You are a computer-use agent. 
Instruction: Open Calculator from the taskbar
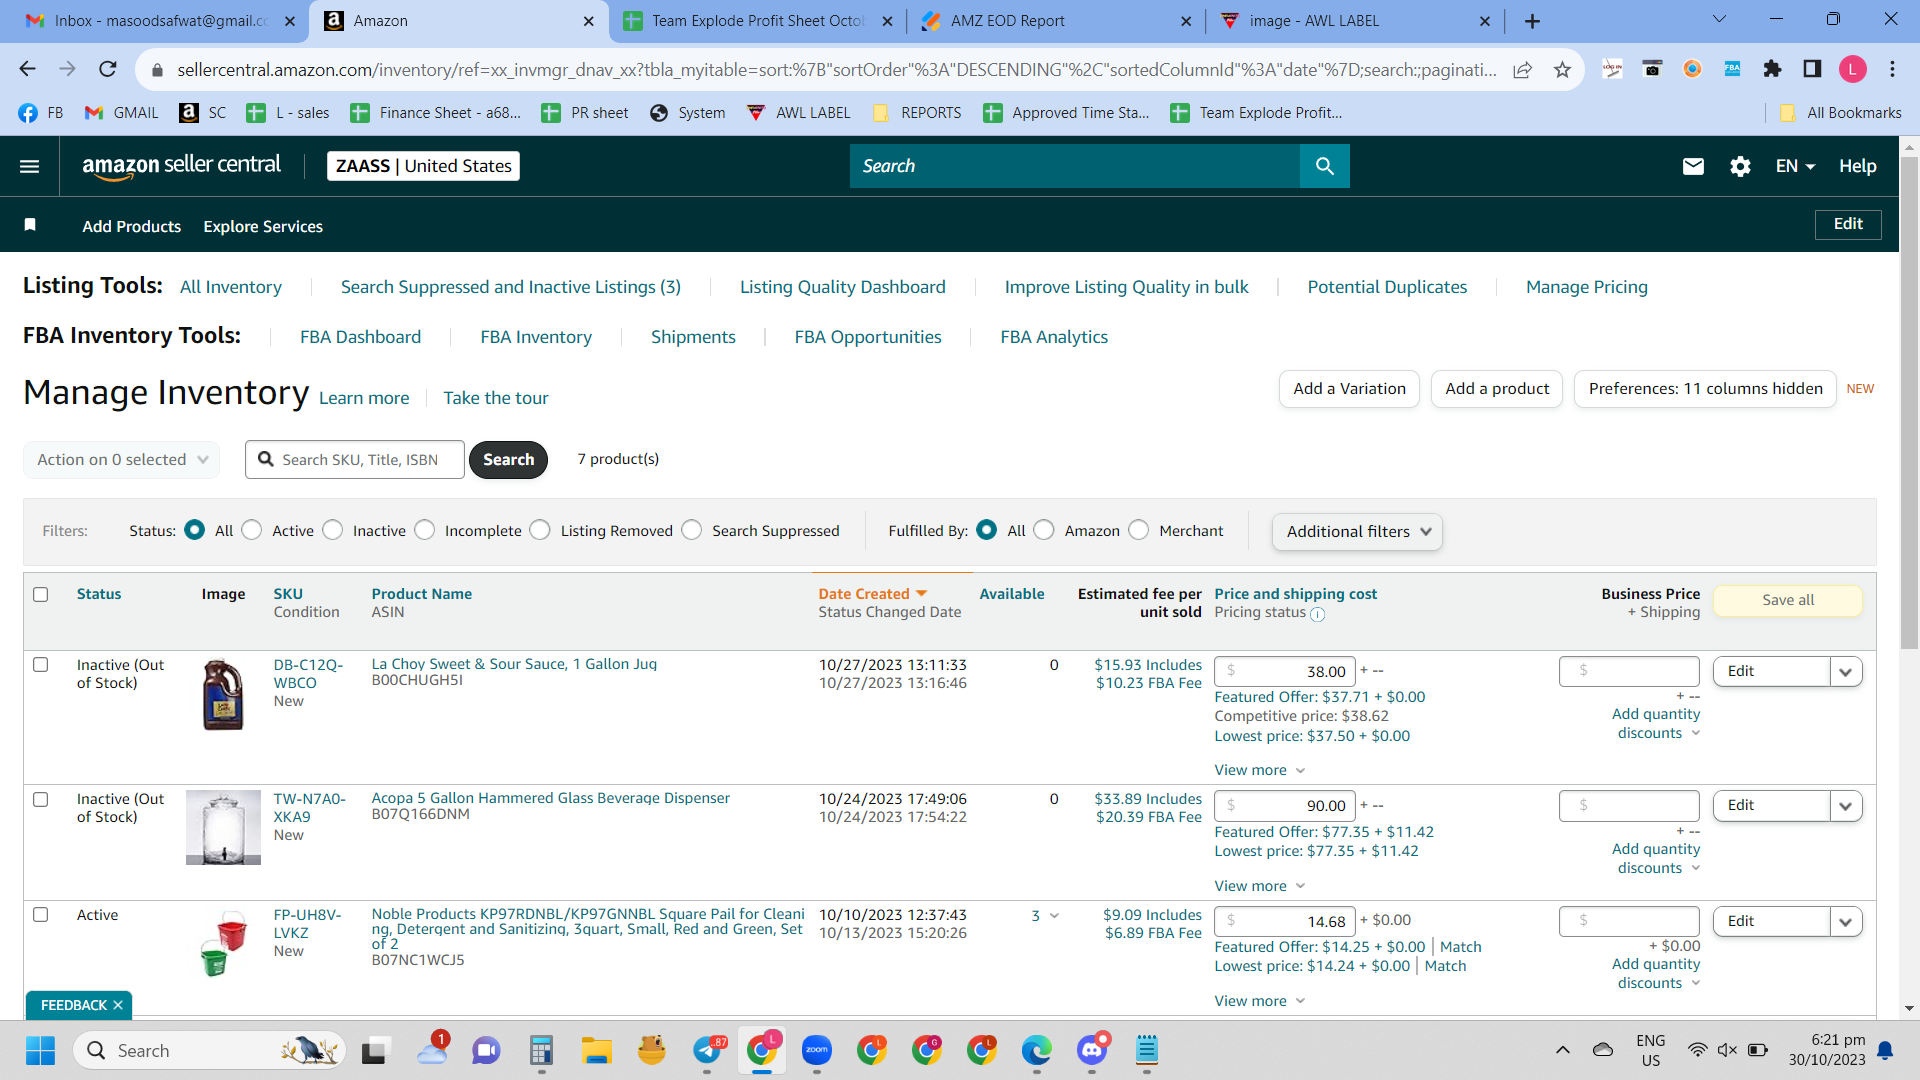click(x=541, y=1050)
